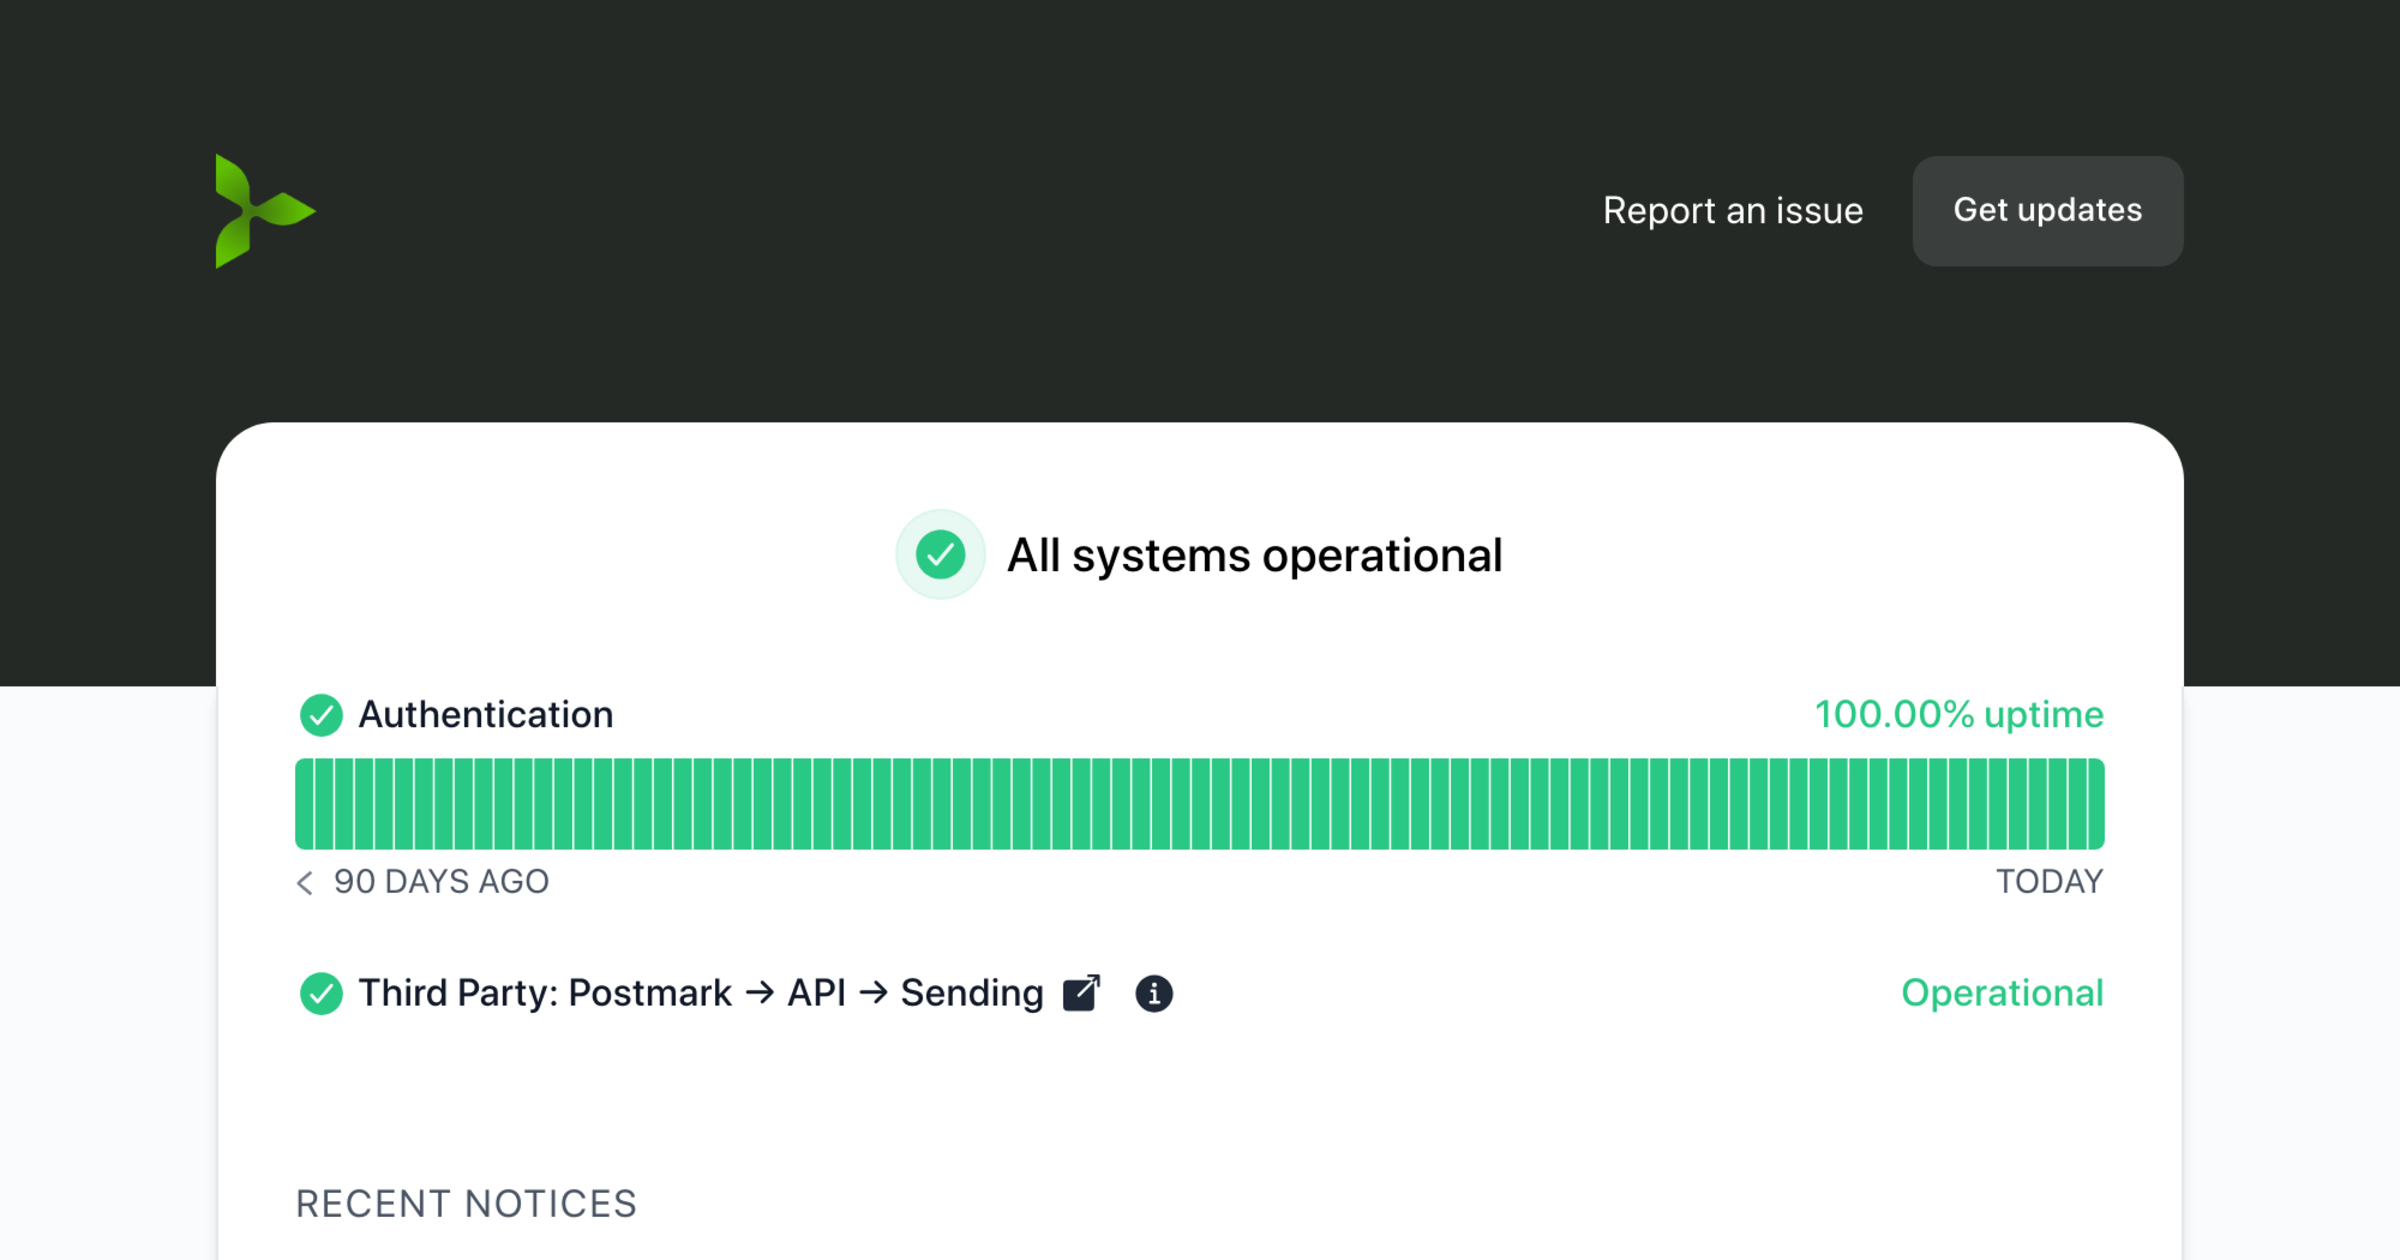Open Third Party Postmark API Sending component

pyautogui.click(x=701, y=994)
